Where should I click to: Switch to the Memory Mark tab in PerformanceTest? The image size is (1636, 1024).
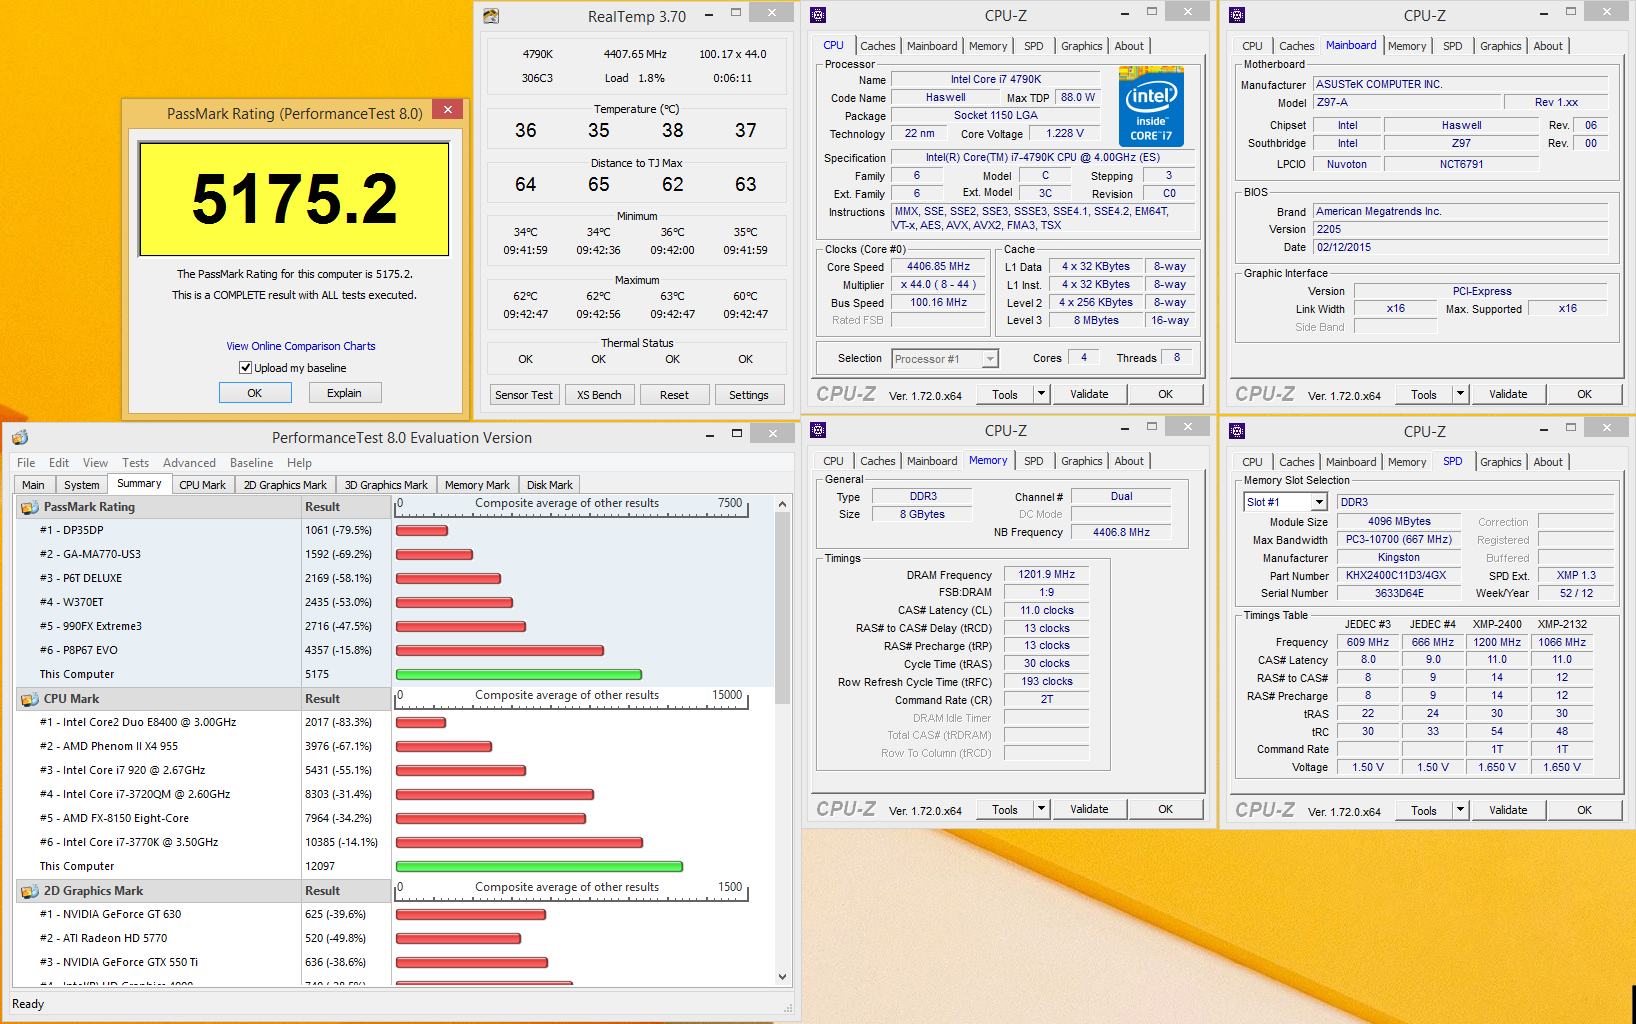pos(477,485)
